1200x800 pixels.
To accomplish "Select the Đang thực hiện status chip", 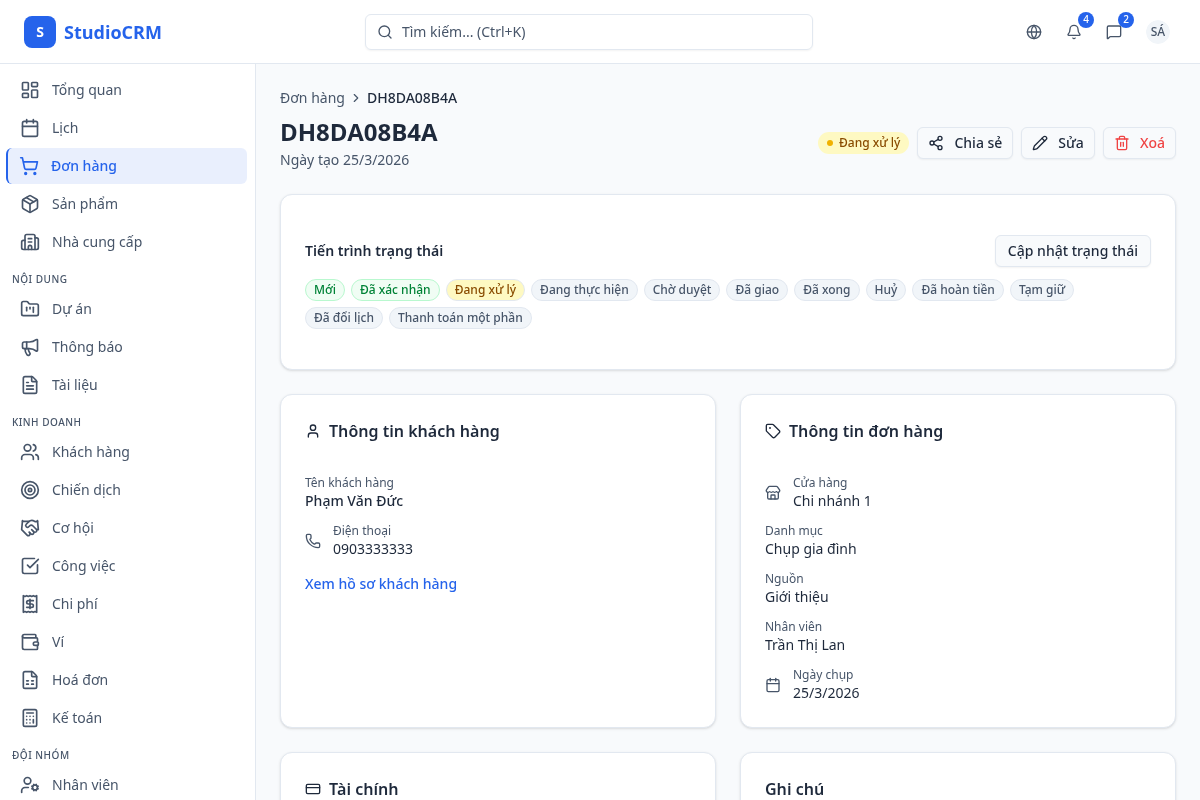I will (584, 290).
